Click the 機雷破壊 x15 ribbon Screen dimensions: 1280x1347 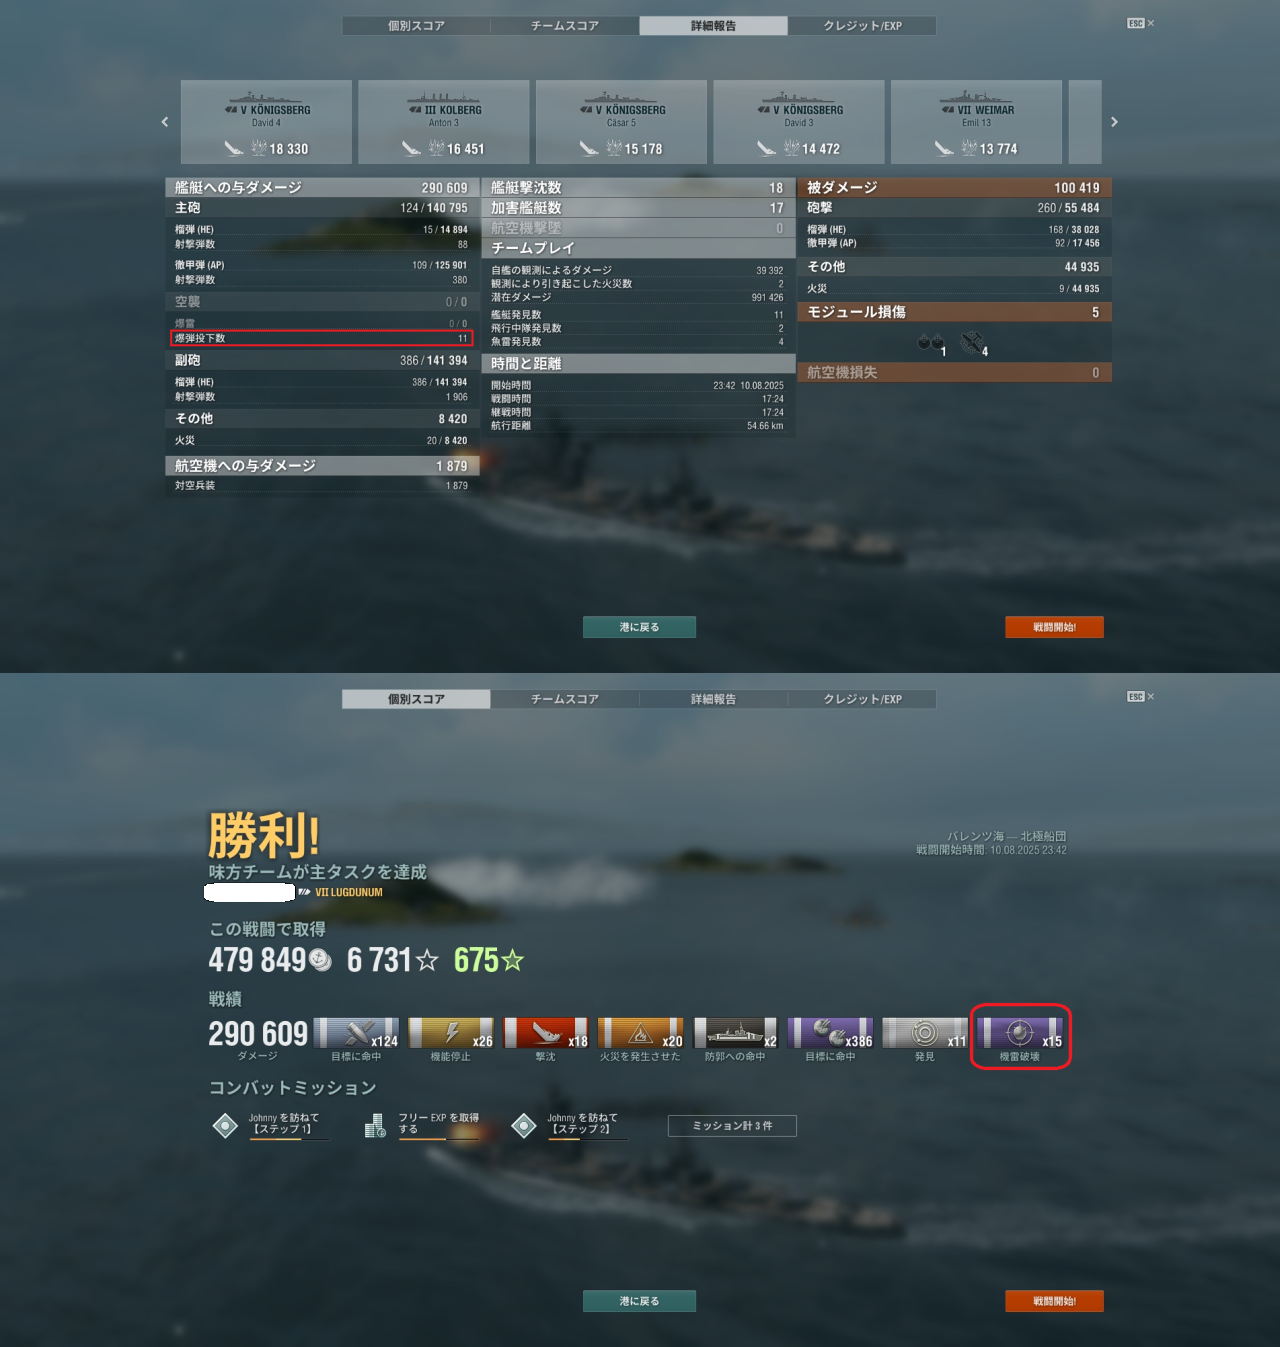(1020, 1033)
